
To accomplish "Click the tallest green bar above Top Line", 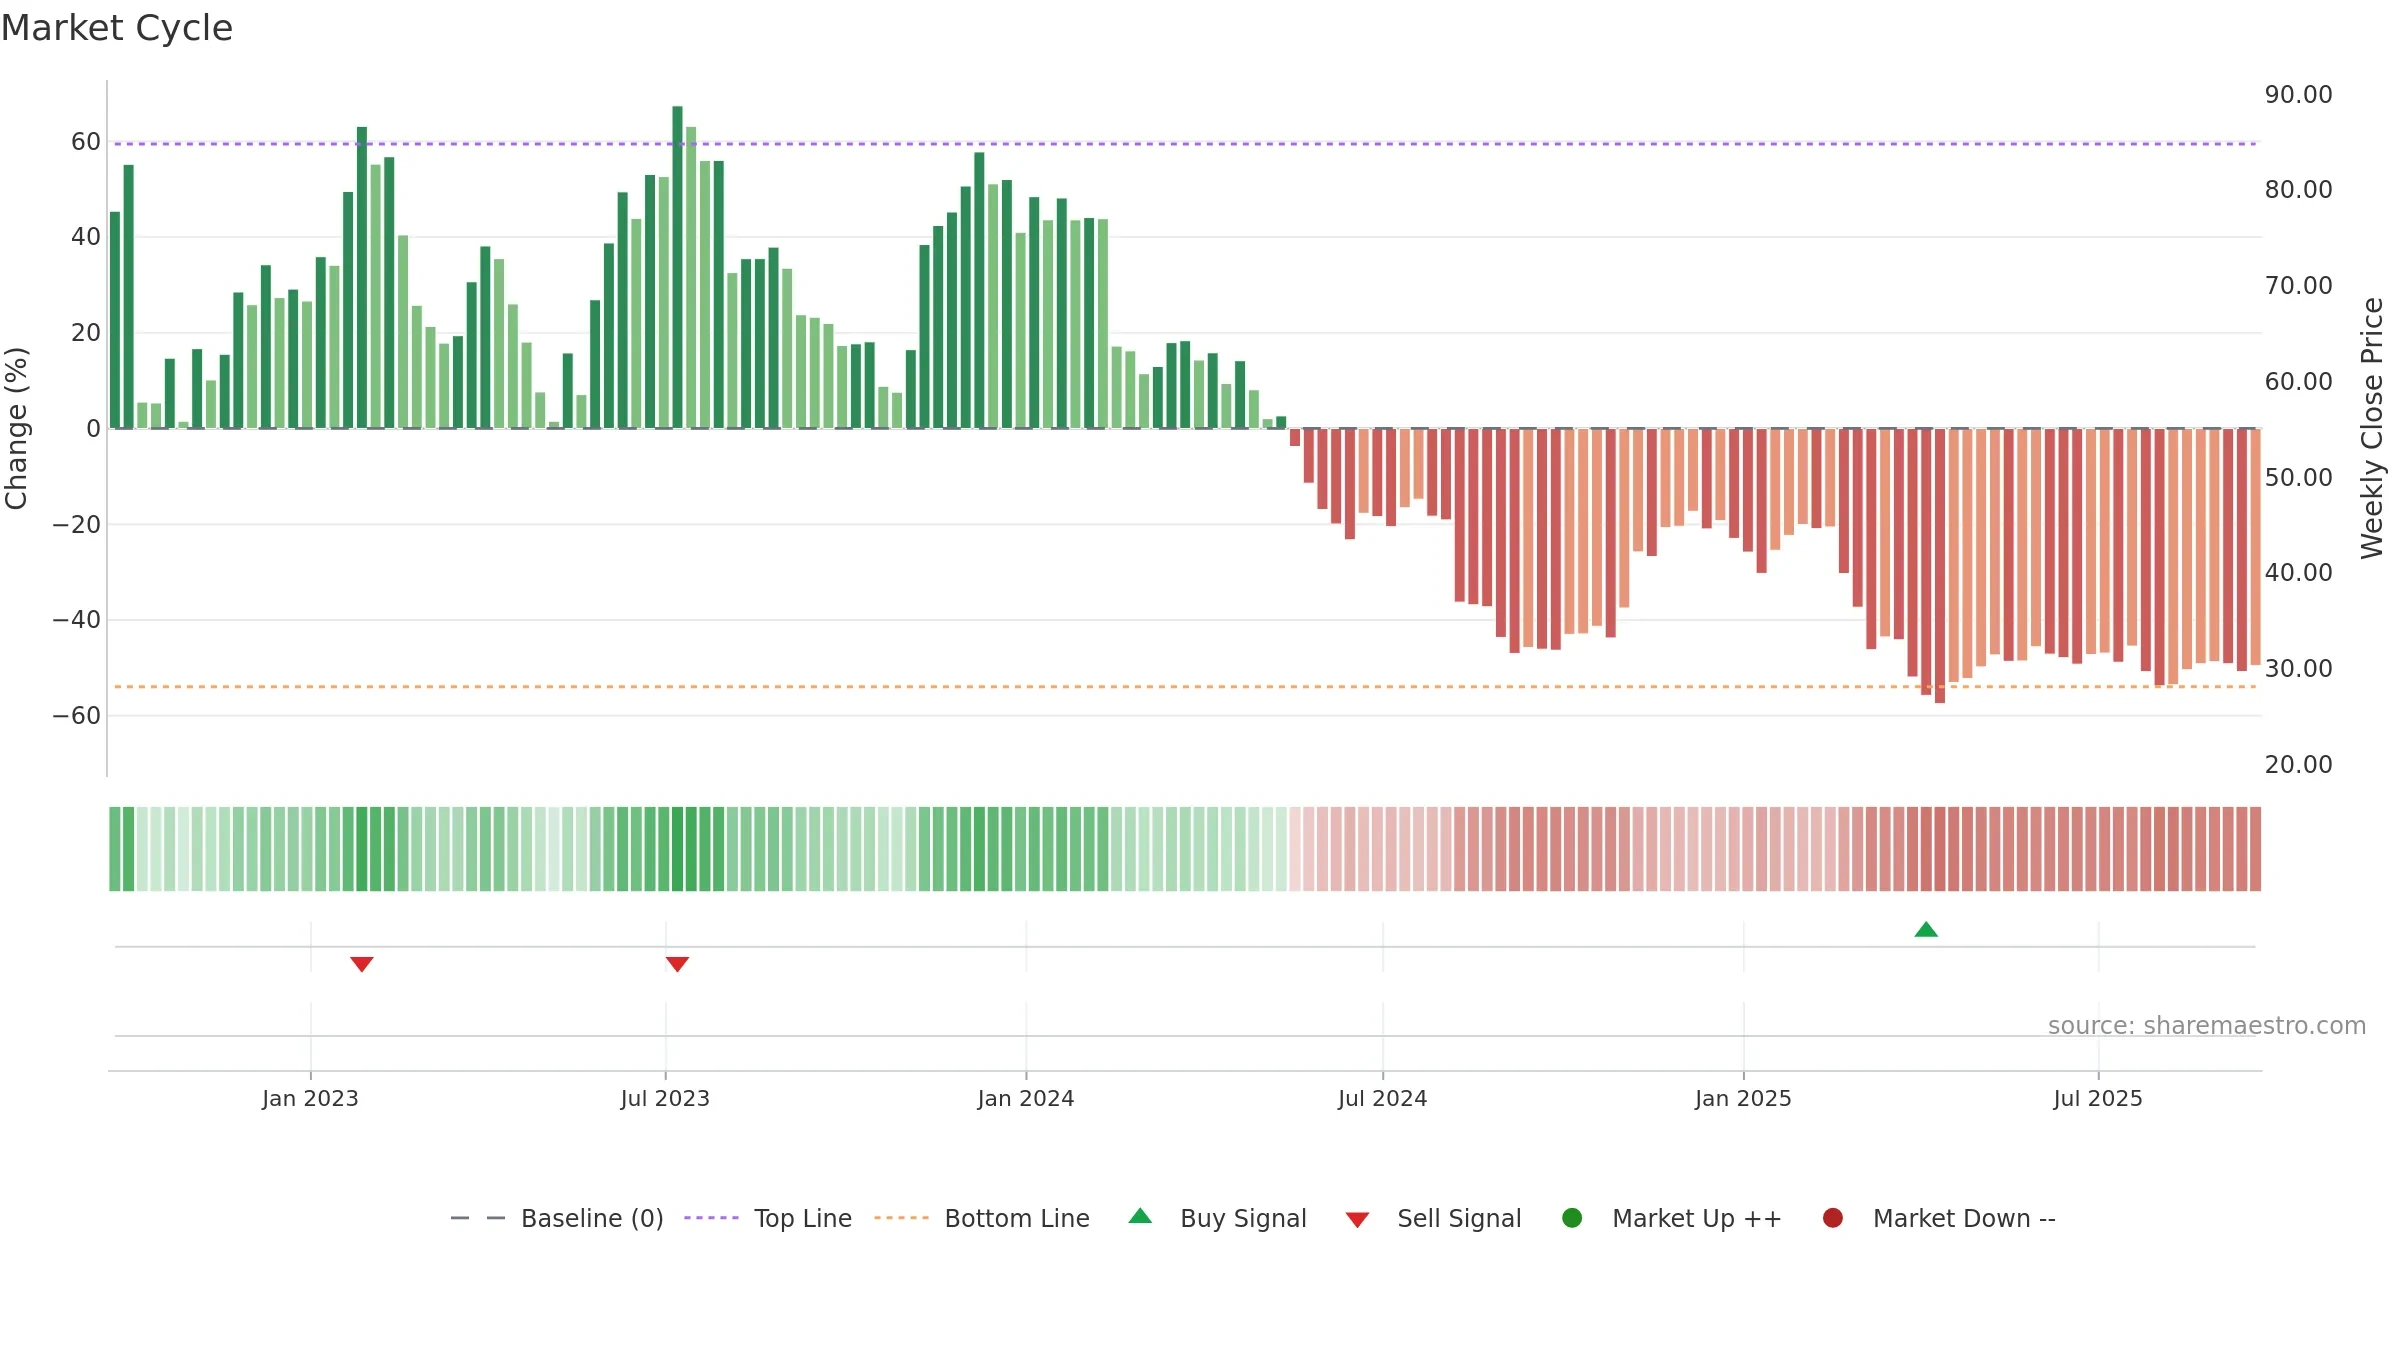I will 677,267.
